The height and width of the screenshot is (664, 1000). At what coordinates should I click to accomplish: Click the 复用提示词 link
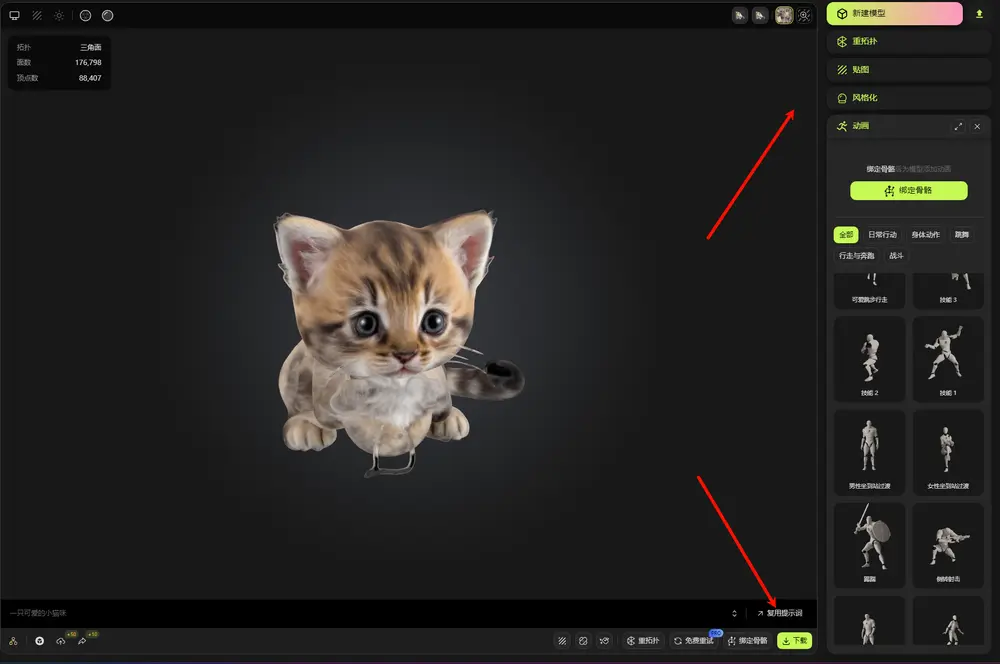click(x=778, y=613)
